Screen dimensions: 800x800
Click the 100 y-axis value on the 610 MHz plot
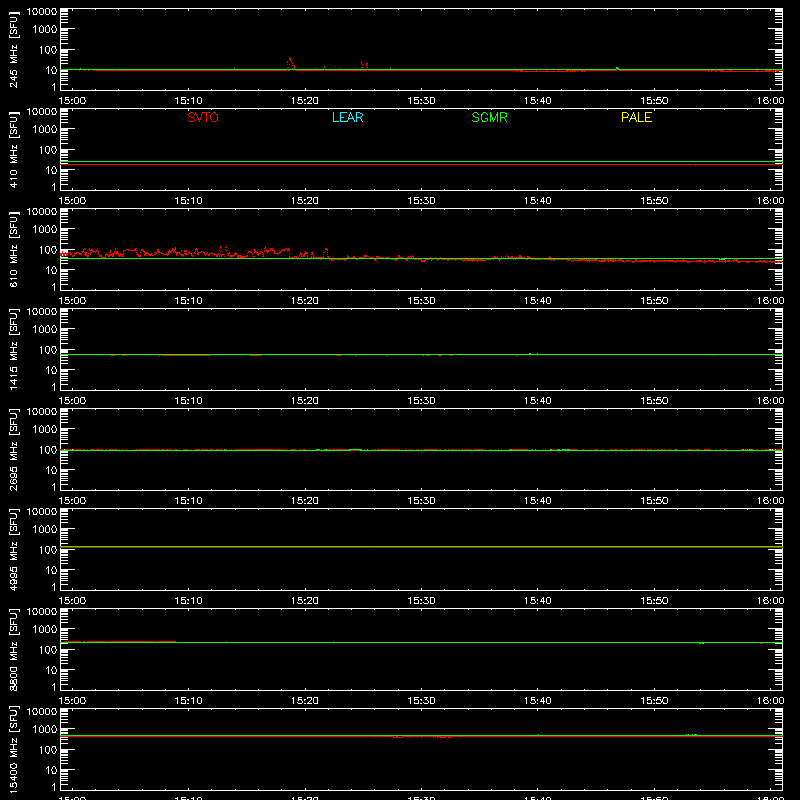tap(48, 249)
